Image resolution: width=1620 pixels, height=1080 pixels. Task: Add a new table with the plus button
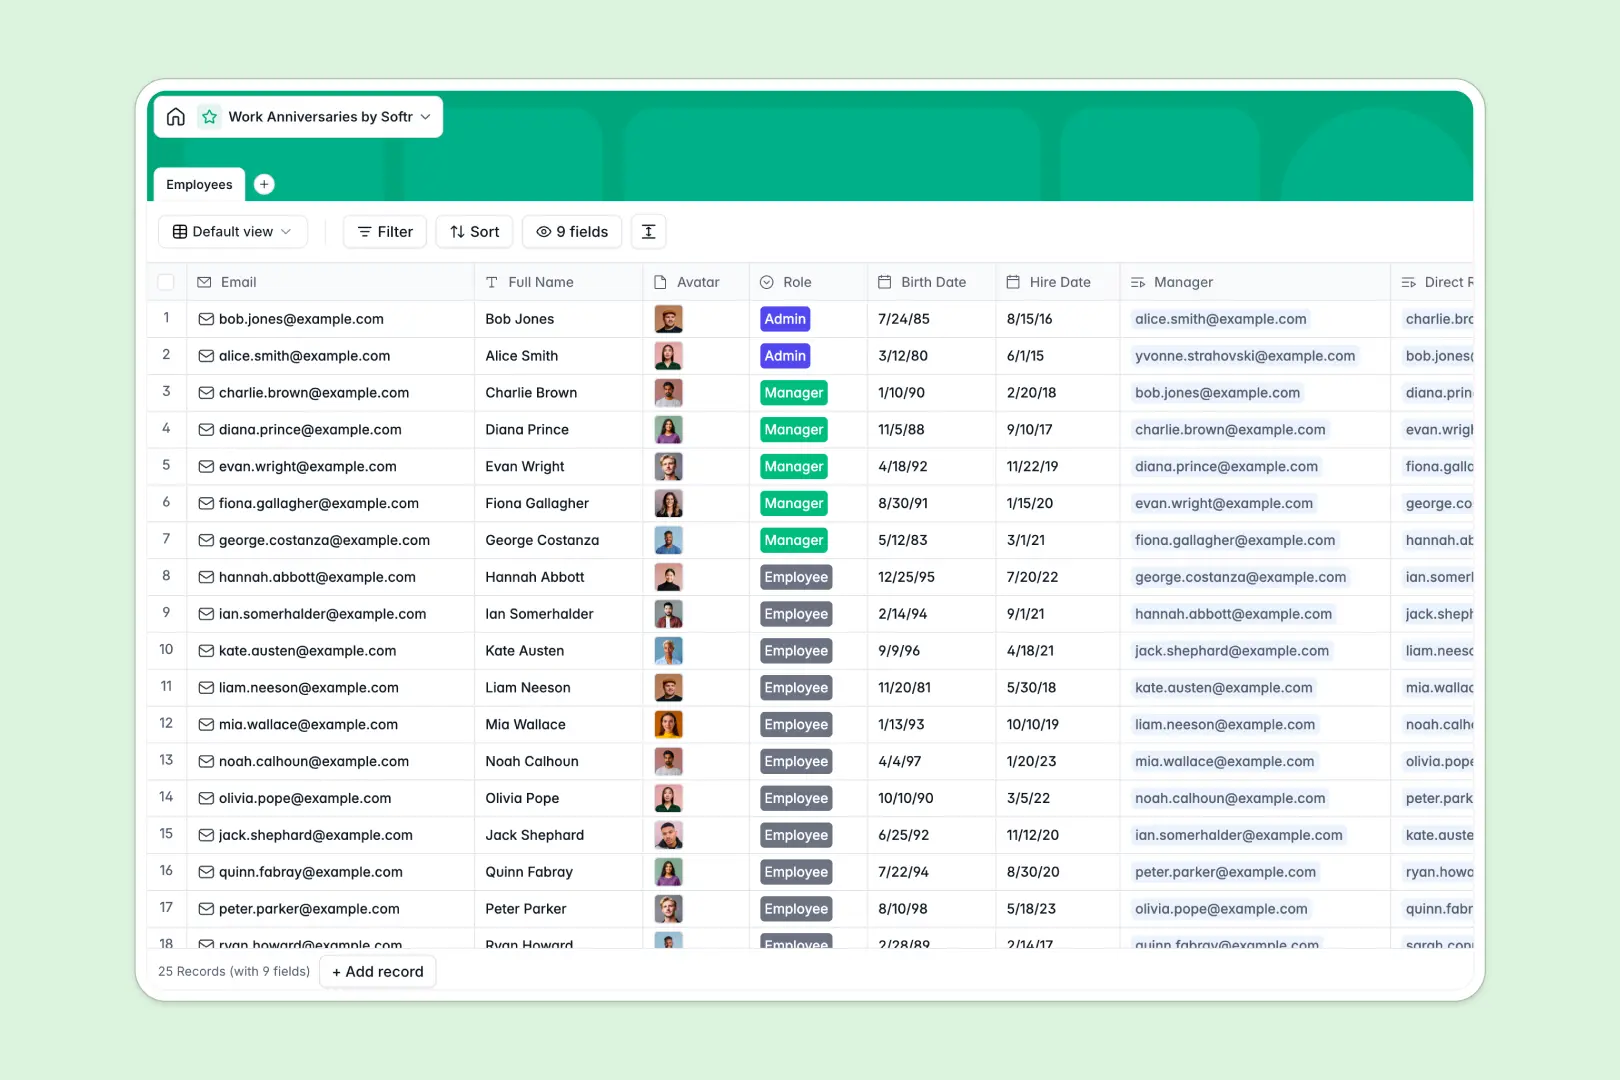[x=264, y=184]
